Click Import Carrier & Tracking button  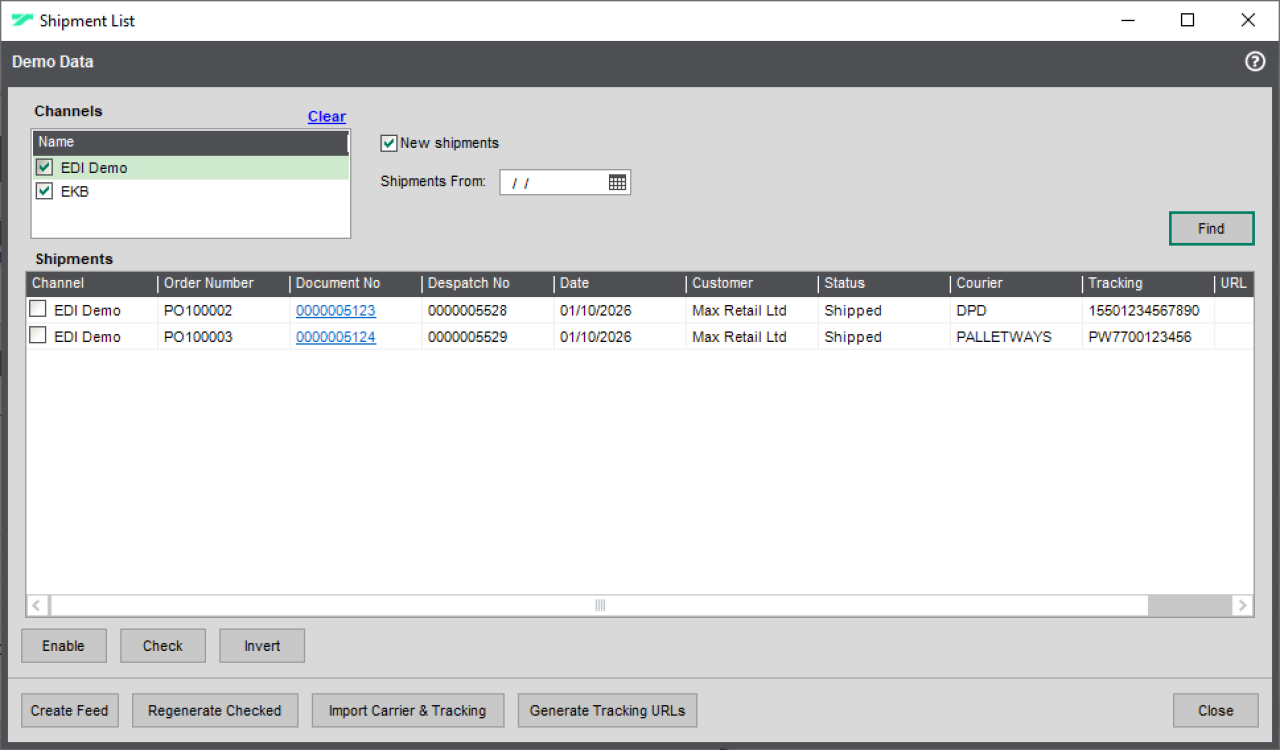(408, 711)
